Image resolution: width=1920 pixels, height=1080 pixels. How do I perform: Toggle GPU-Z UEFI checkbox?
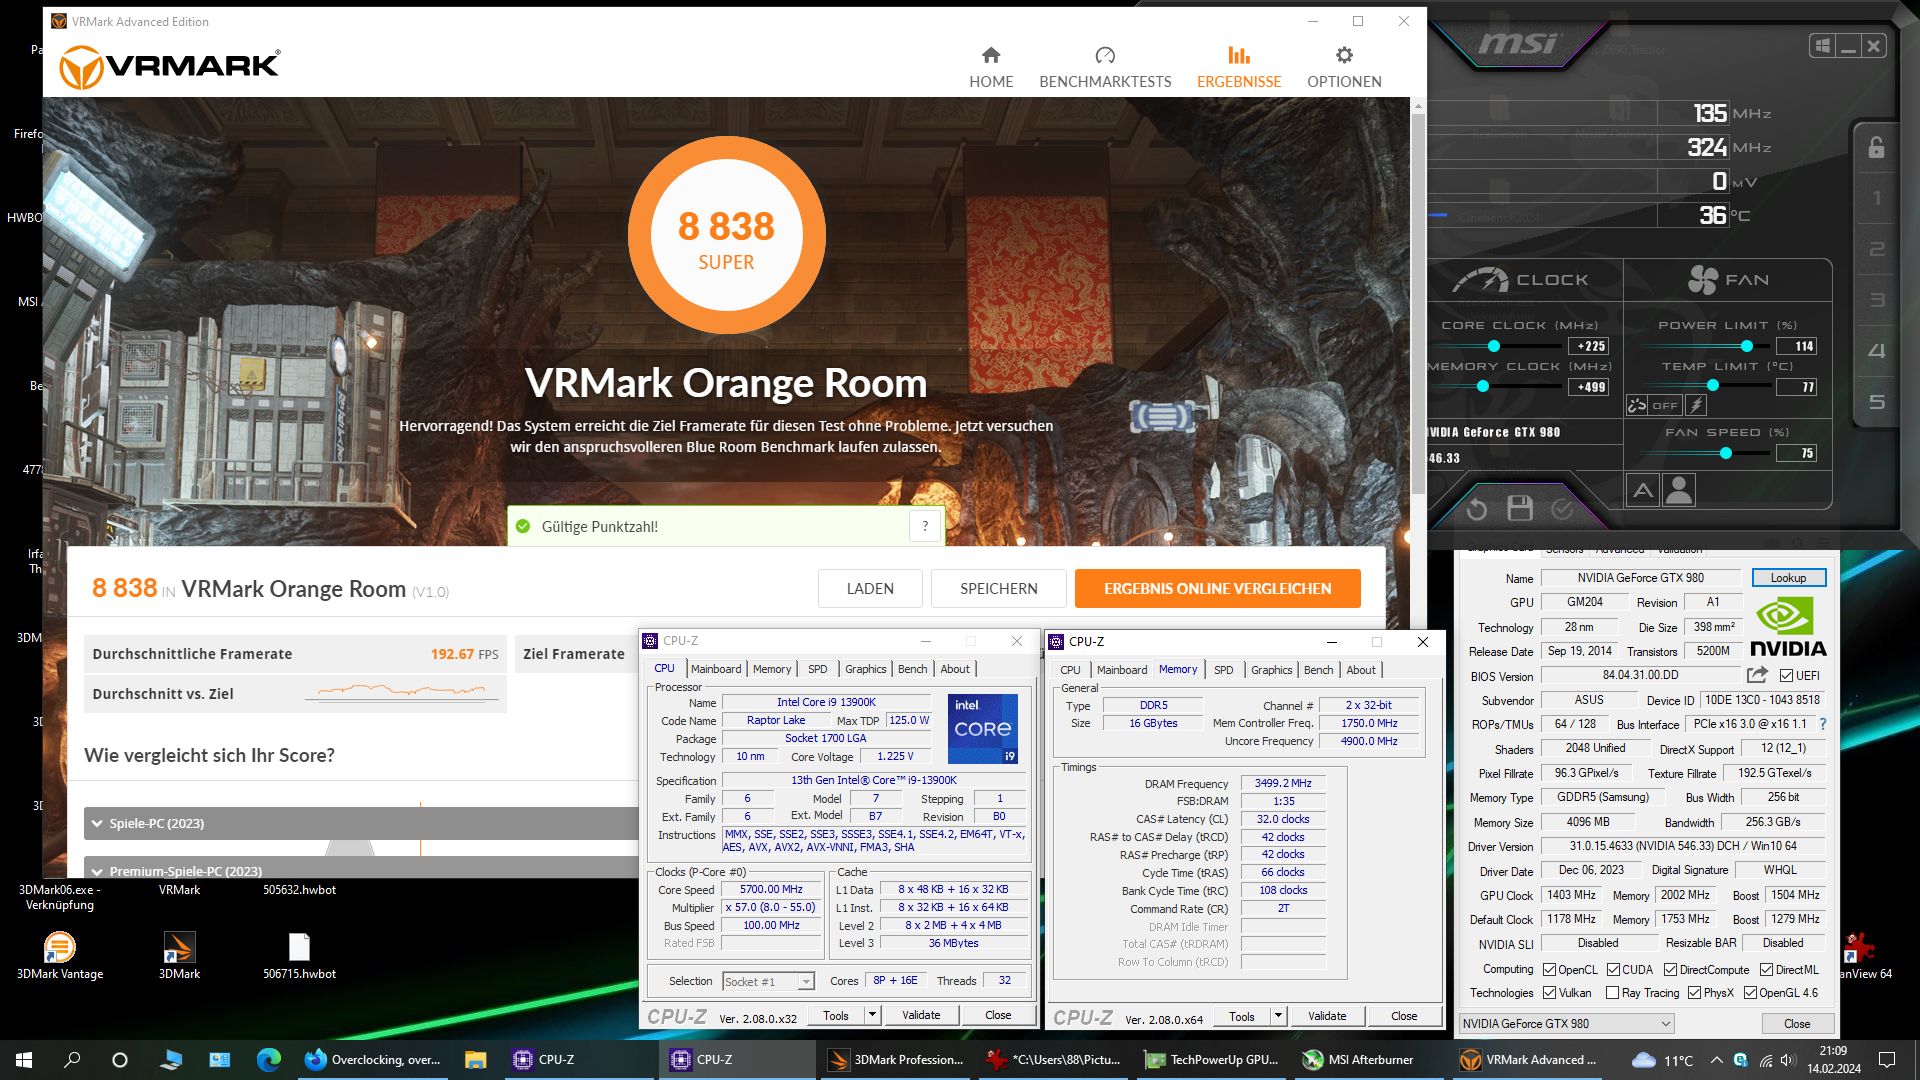[x=1786, y=676]
